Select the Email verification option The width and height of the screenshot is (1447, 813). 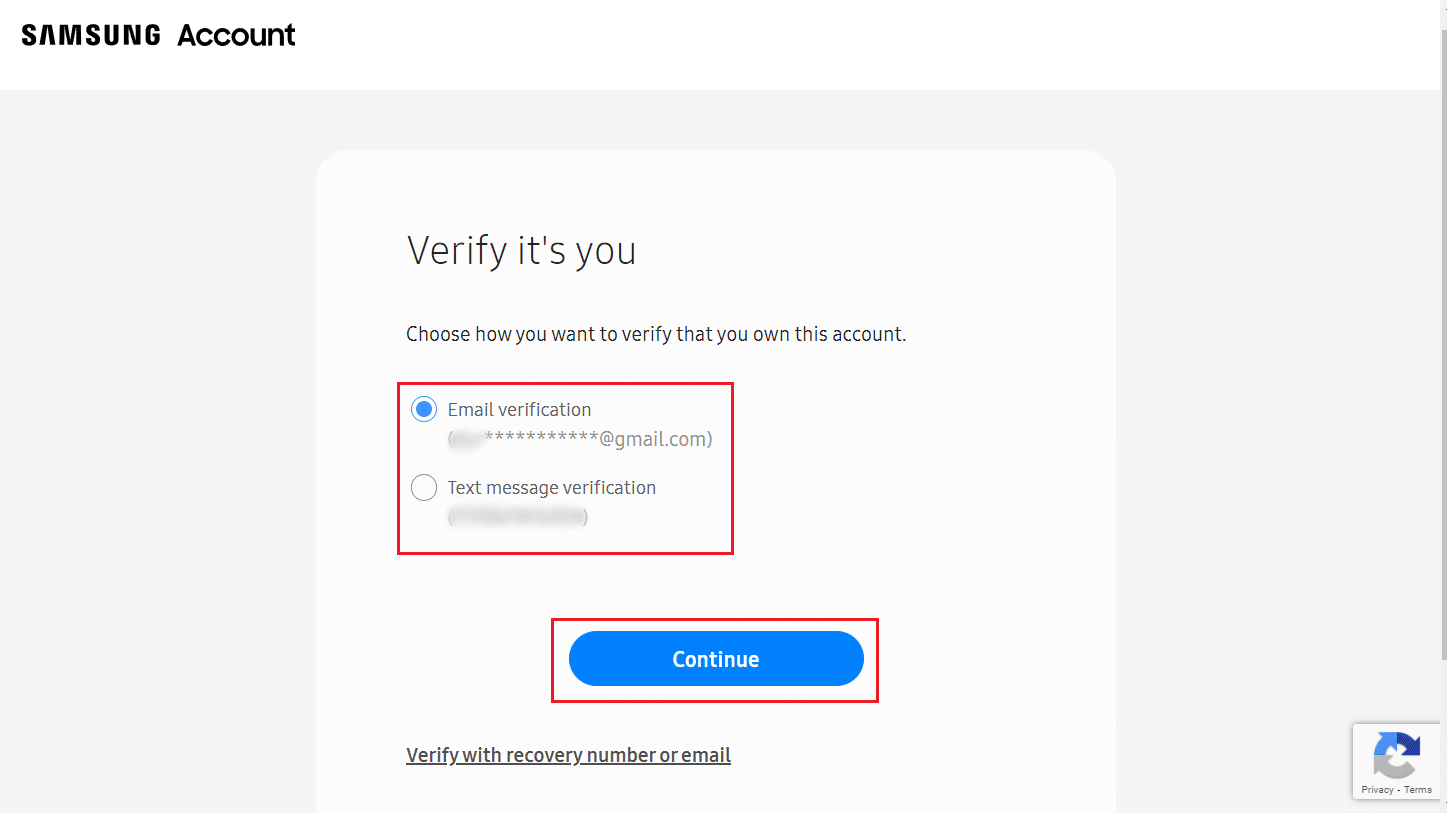point(519,408)
